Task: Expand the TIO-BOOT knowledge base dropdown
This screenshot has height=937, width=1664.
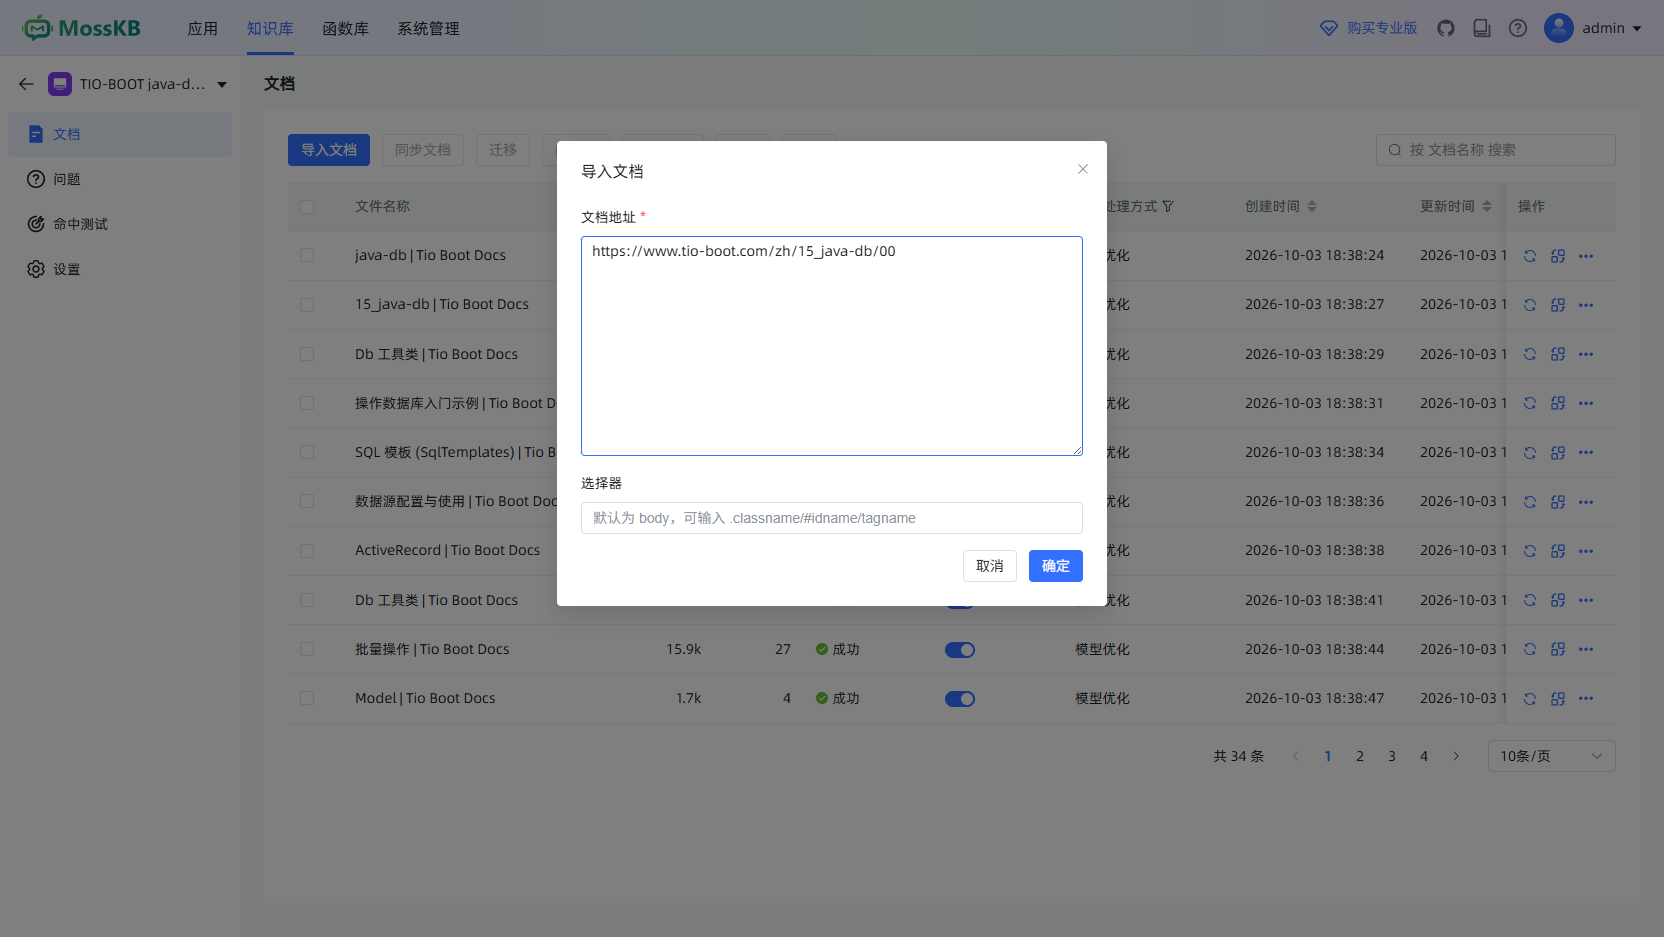Action: pos(222,85)
